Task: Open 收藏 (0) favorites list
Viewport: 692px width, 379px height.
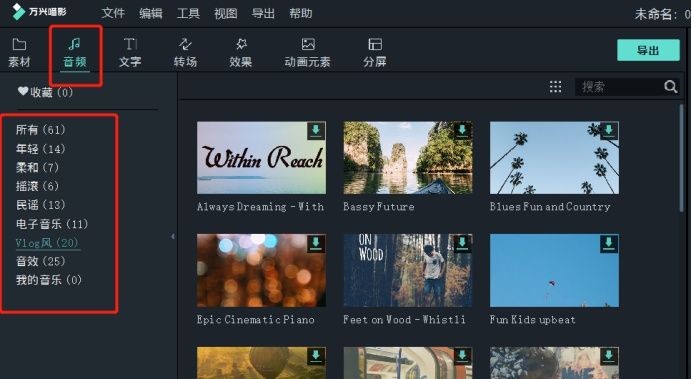Action: tap(45, 92)
